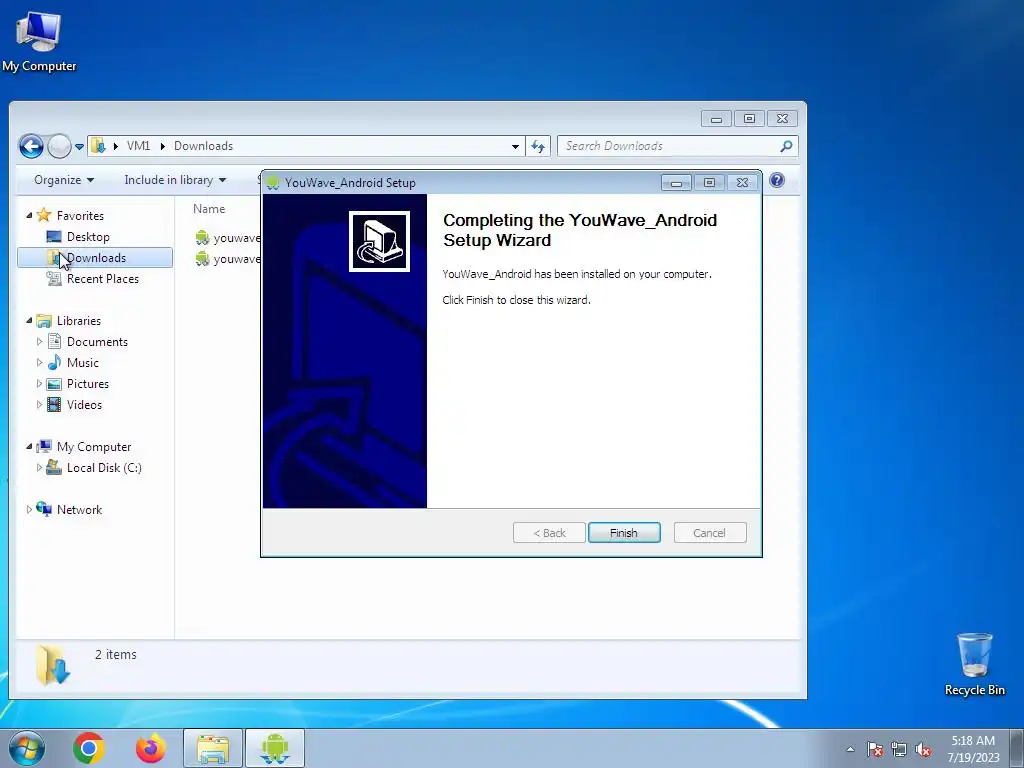Open the Include in library menu

(175, 180)
